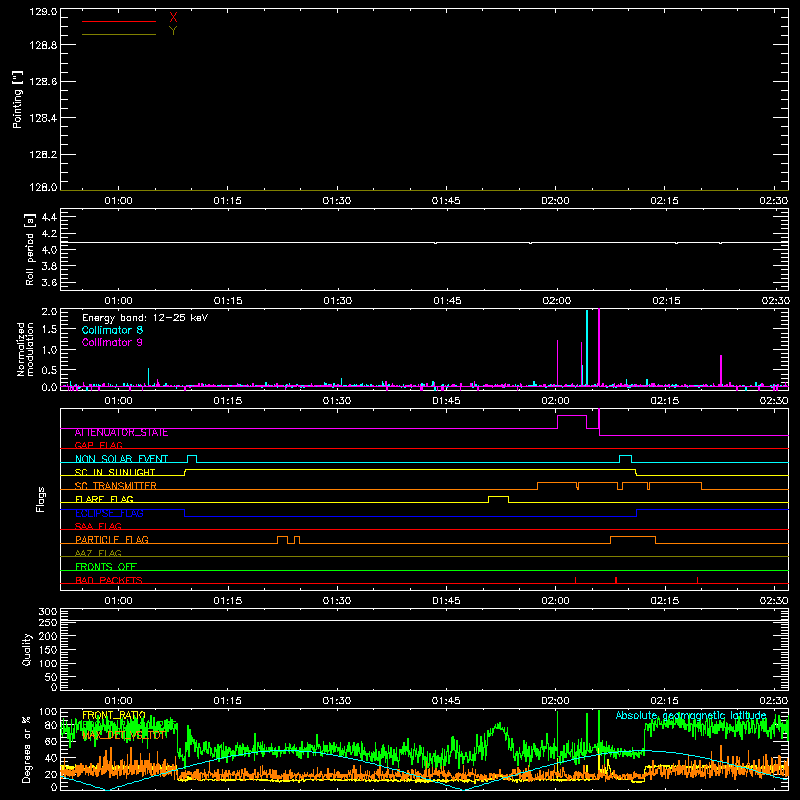Image resolution: width=800 pixels, height=800 pixels.
Task: Click the 1.5 tick on modulation axis
Action: click(49, 329)
